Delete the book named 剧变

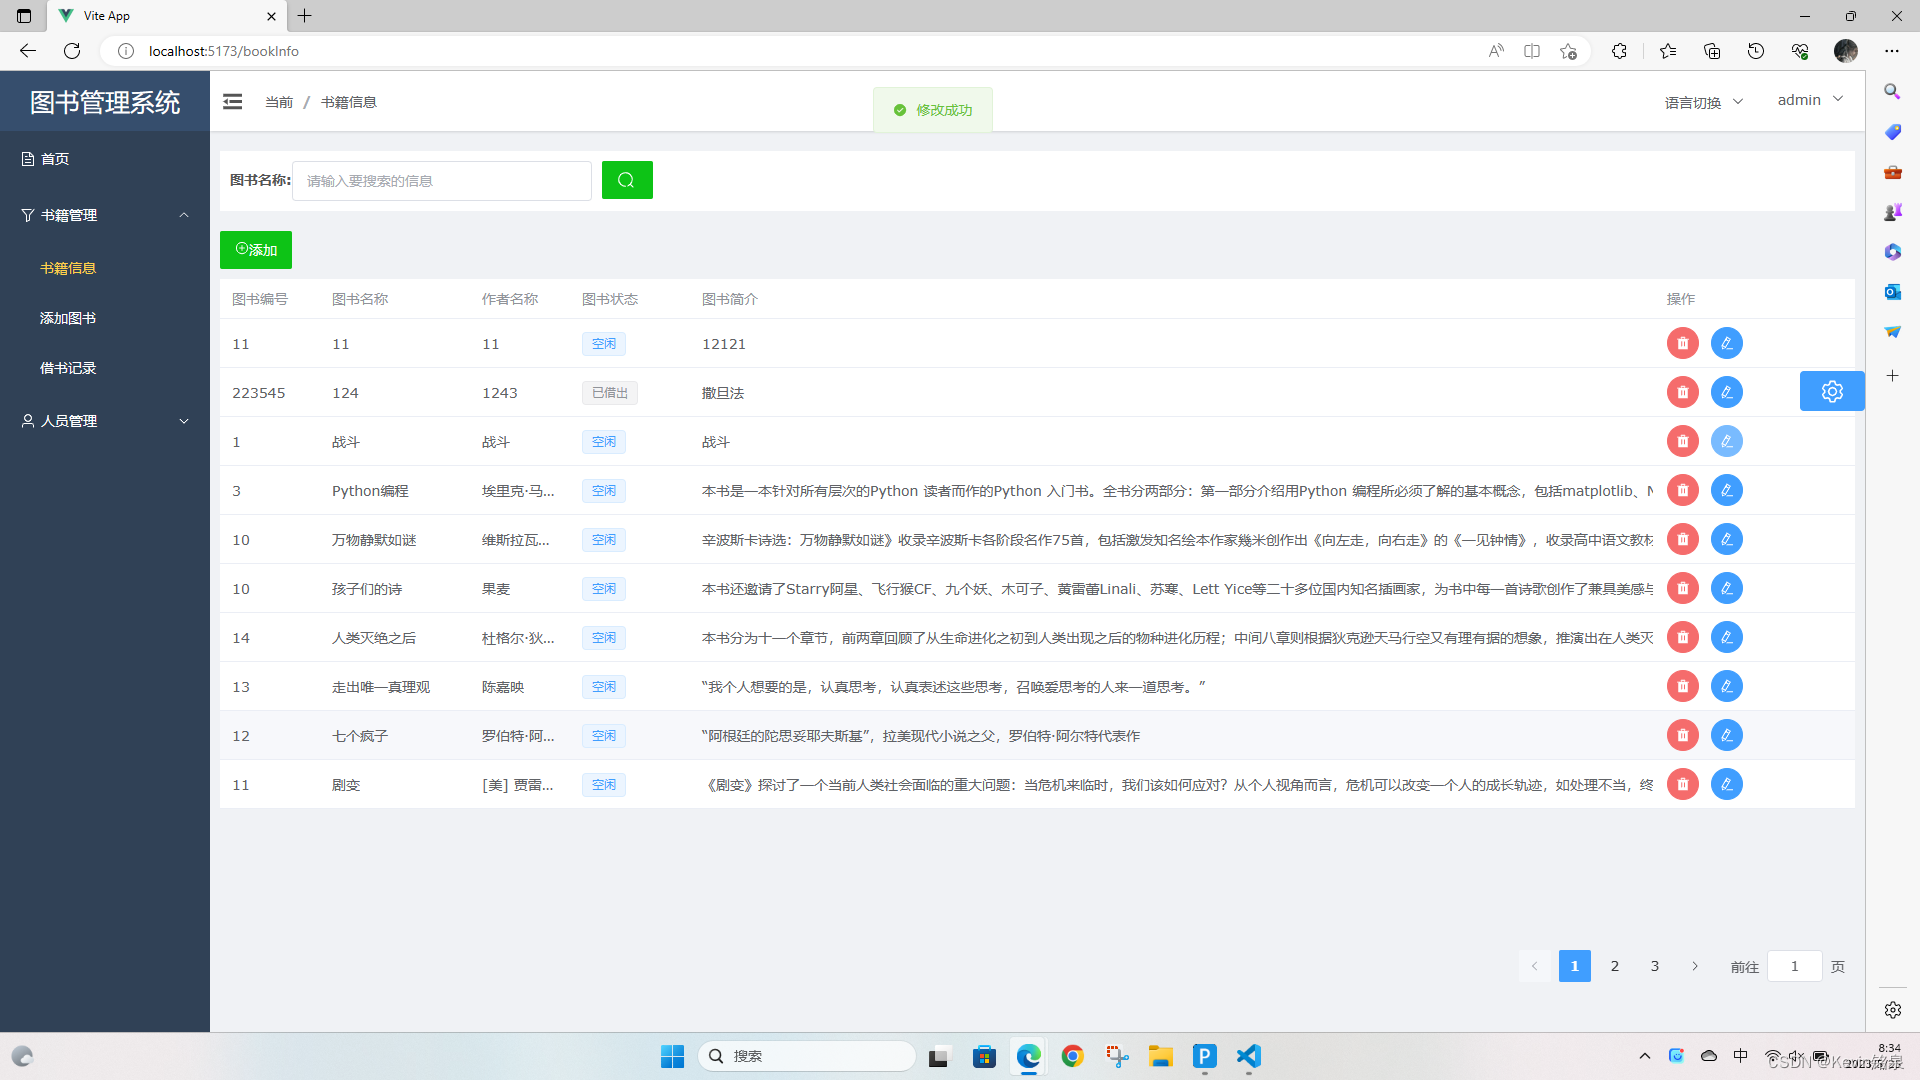pos(1683,784)
